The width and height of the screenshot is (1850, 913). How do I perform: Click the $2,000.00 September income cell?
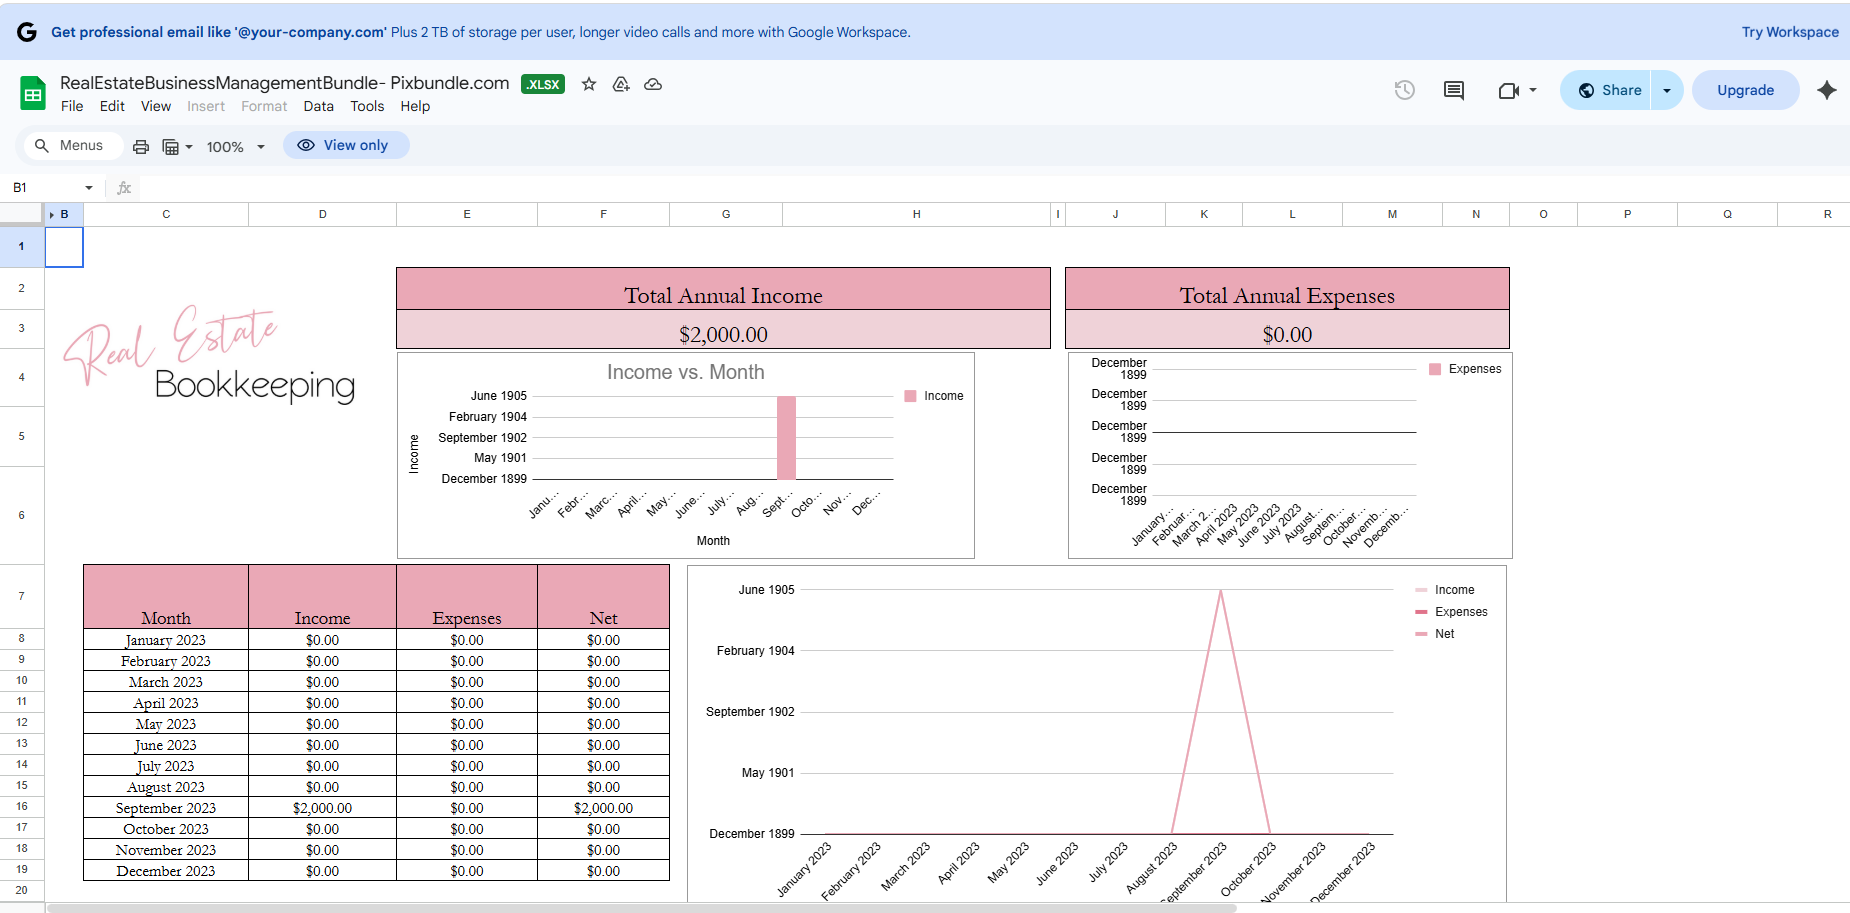322,808
